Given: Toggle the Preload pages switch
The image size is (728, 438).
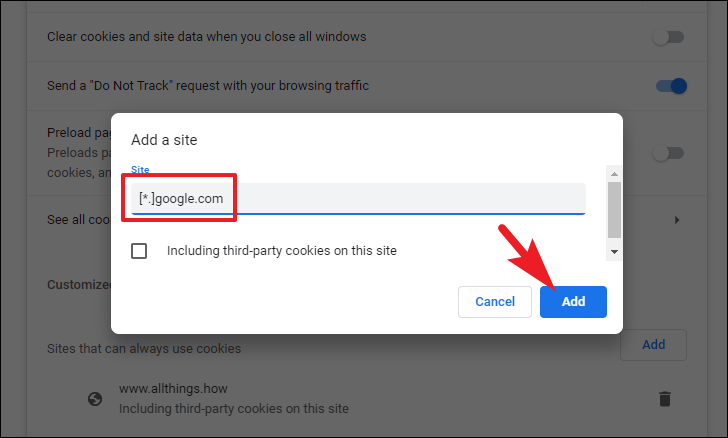Looking at the screenshot, I should click(669, 153).
